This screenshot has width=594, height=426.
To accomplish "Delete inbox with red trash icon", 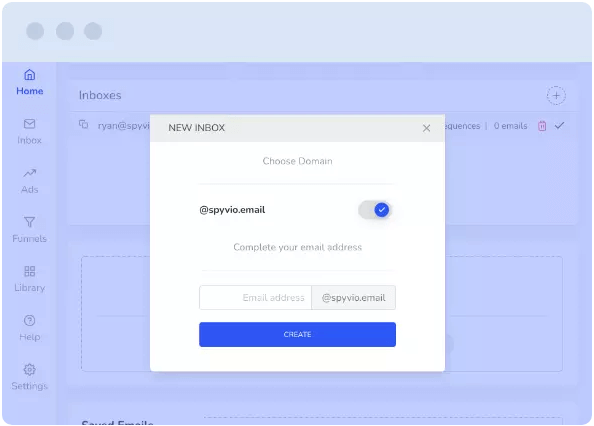I will 542,126.
